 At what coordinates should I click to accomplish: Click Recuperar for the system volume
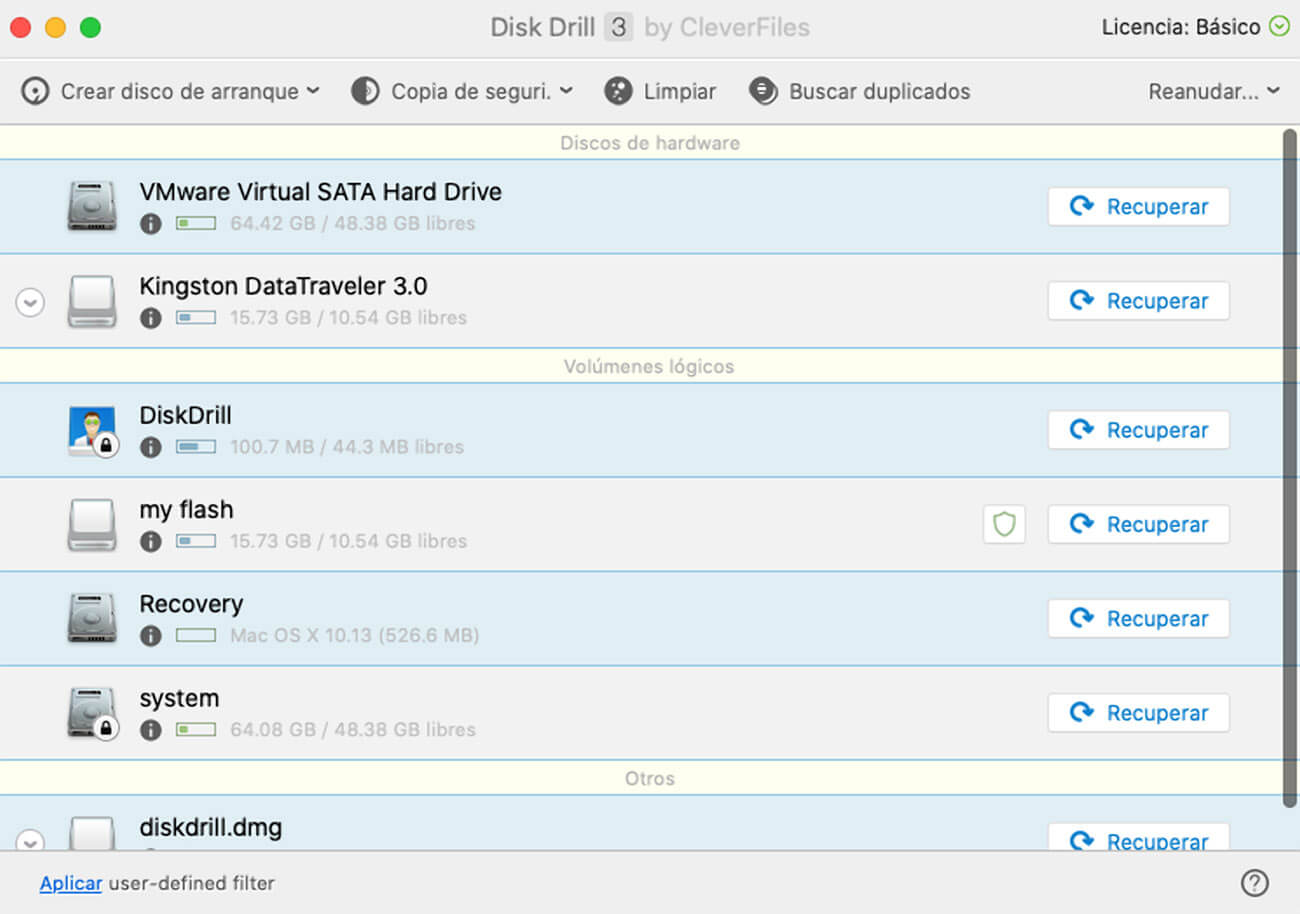[1138, 713]
